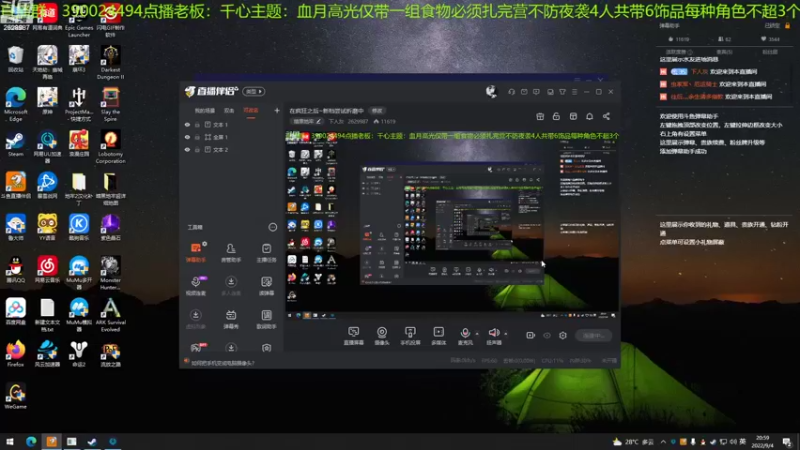The height and width of the screenshot is (450, 800).
Task: Lock the 文本 2 source layer
Action: (x=197, y=149)
